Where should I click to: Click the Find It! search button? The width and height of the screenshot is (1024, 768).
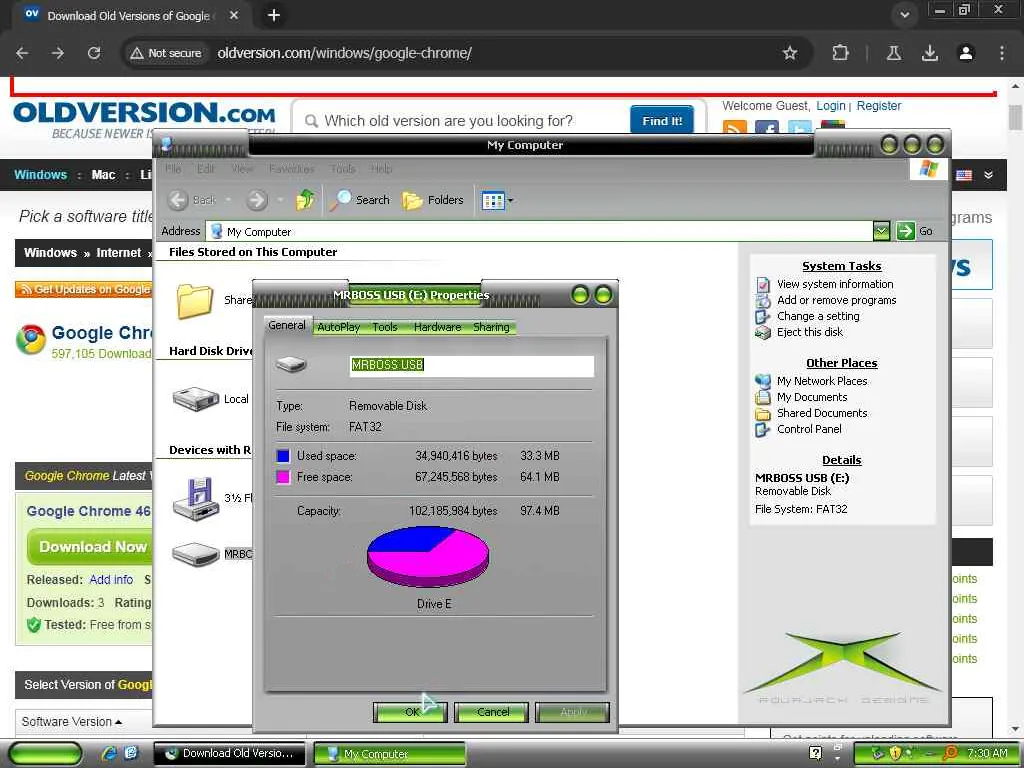[x=662, y=121]
